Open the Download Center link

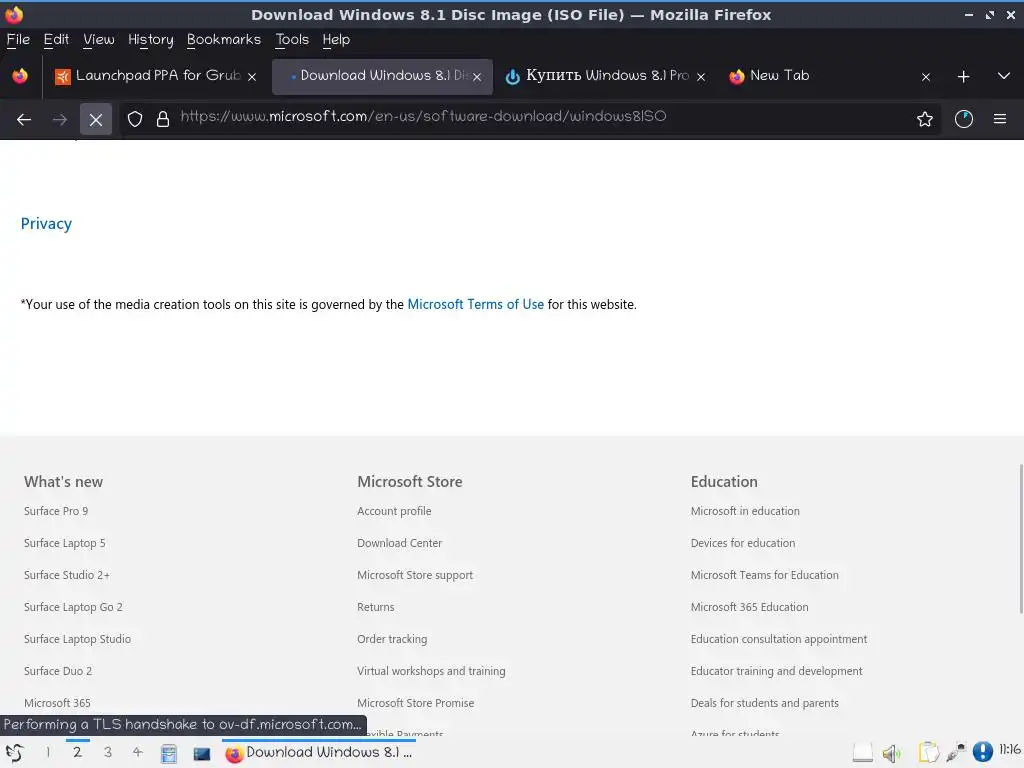tap(400, 543)
